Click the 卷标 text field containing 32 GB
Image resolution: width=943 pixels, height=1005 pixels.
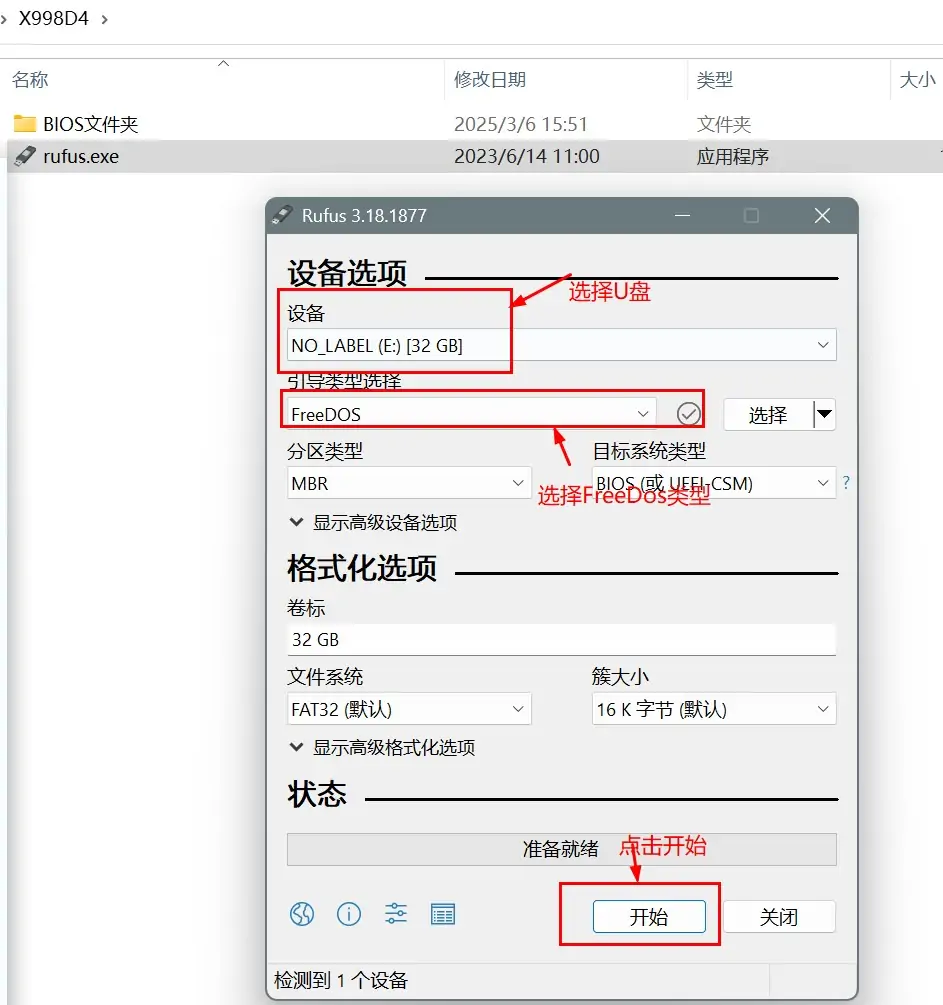[x=561, y=639]
